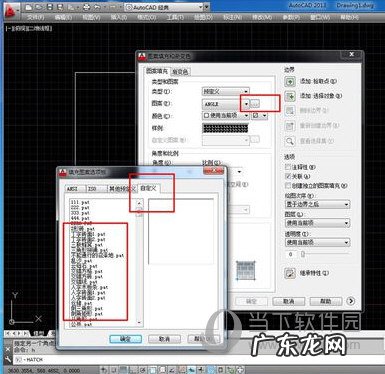
Task: Switch to the 其他预定义 tab
Action: [x=122, y=189]
